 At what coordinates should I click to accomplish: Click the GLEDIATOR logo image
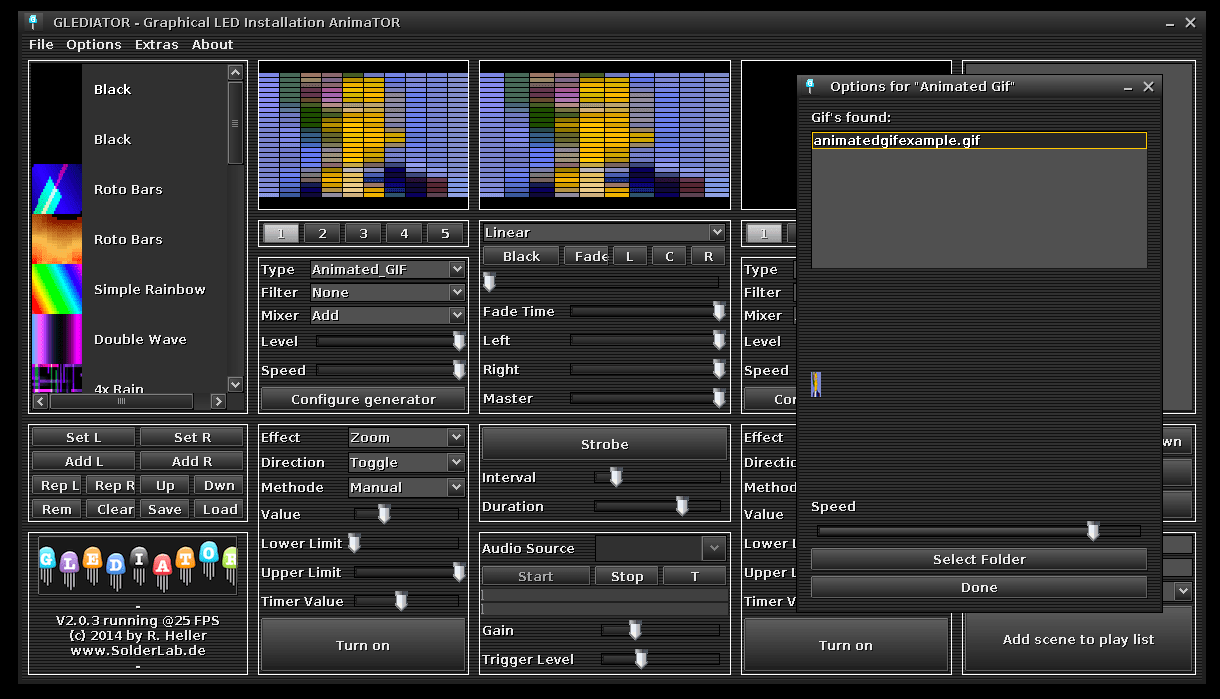(x=138, y=566)
